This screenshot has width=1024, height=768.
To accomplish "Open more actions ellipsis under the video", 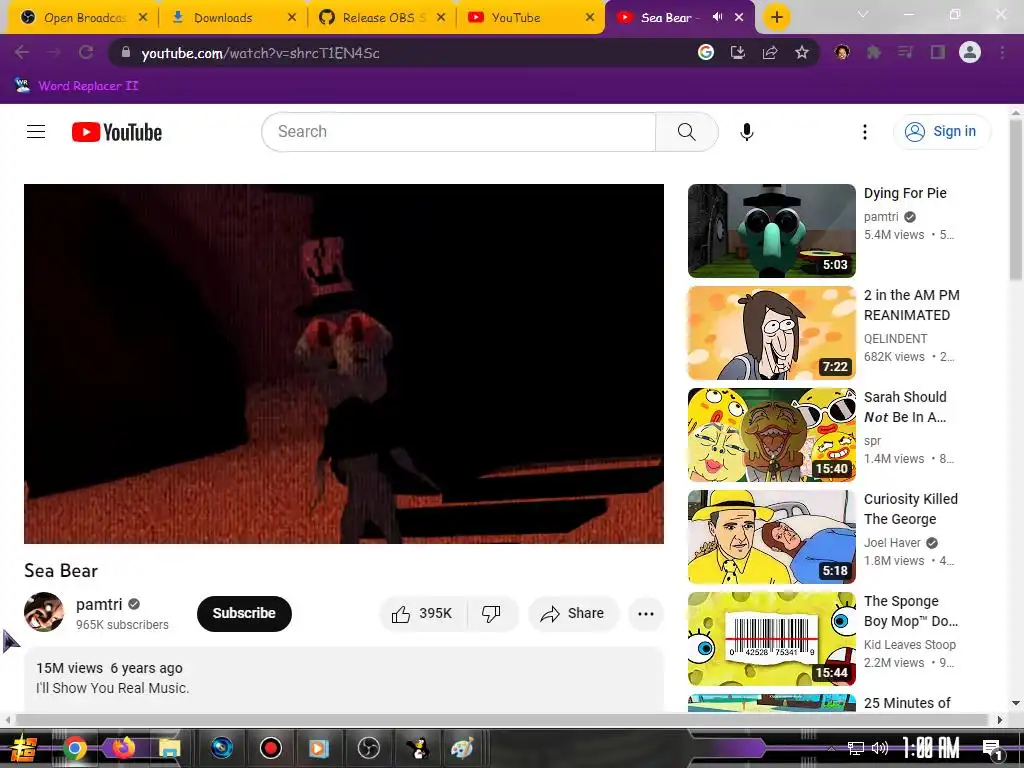I will click(x=646, y=613).
